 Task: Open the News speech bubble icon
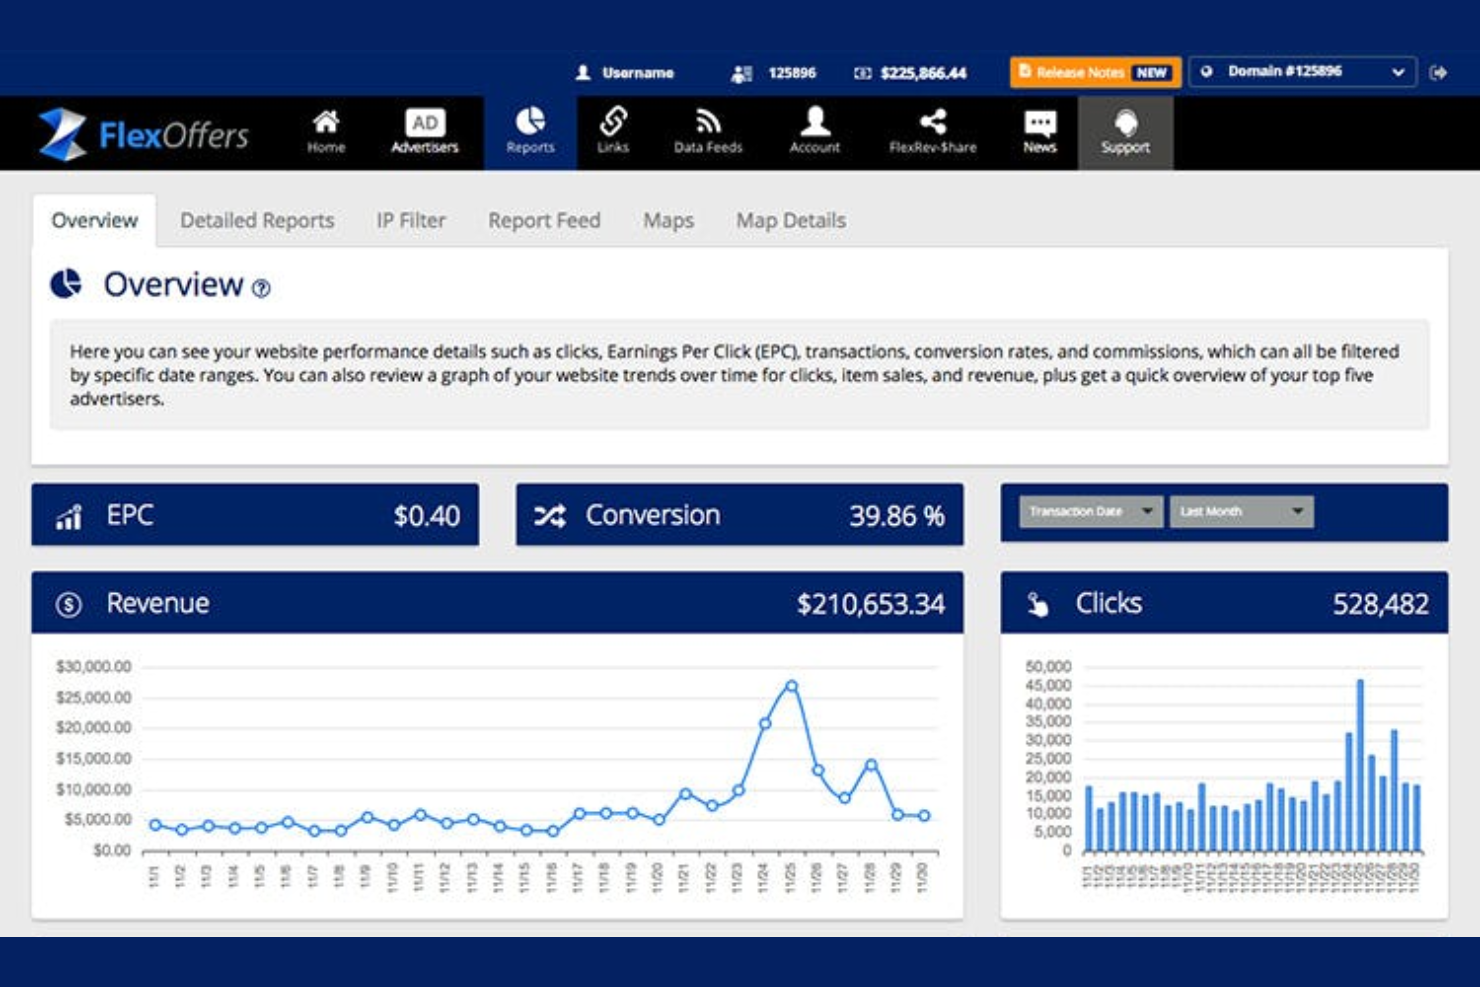[1040, 123]
